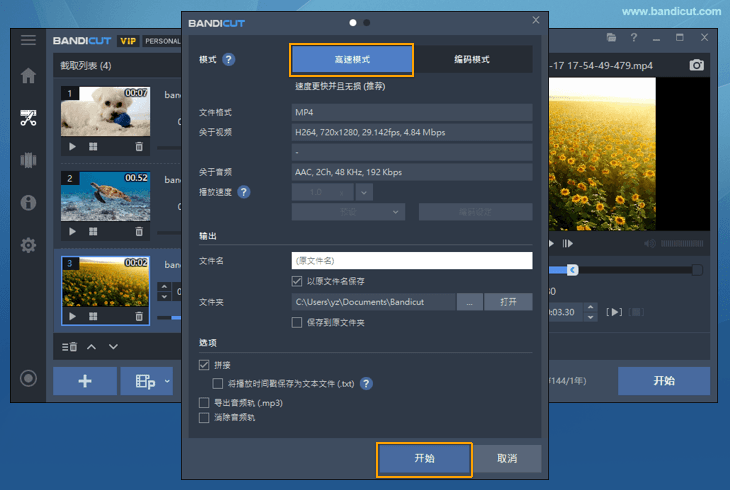
Task: Play clip 3 sunflower segment
Action: 72,316
